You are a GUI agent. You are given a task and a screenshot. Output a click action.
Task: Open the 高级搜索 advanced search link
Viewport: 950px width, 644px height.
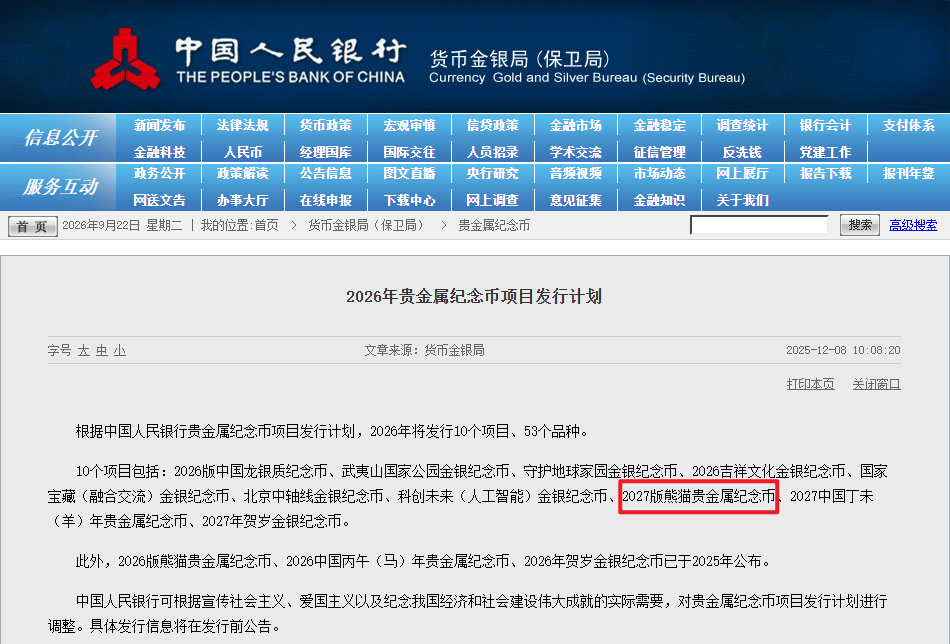pyautogui.click(x=913, y=225)
